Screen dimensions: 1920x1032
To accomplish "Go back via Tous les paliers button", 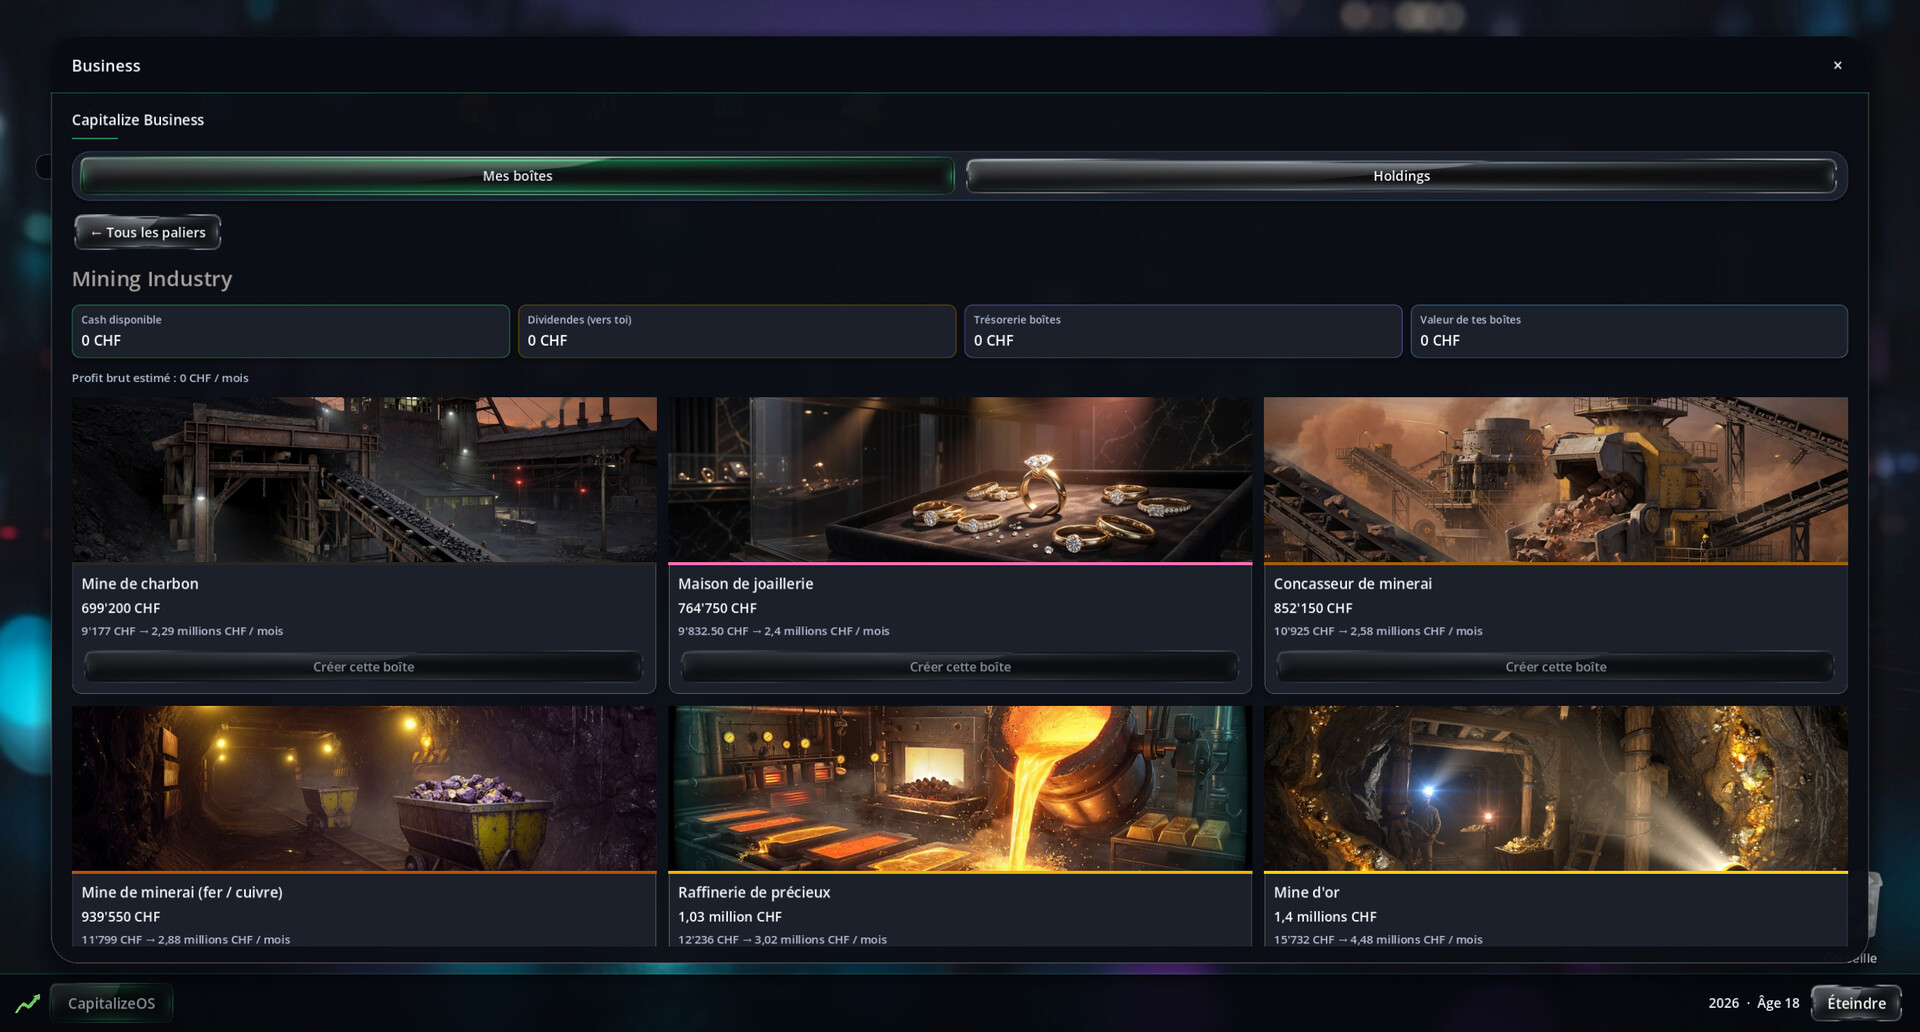I will [148, 232].
